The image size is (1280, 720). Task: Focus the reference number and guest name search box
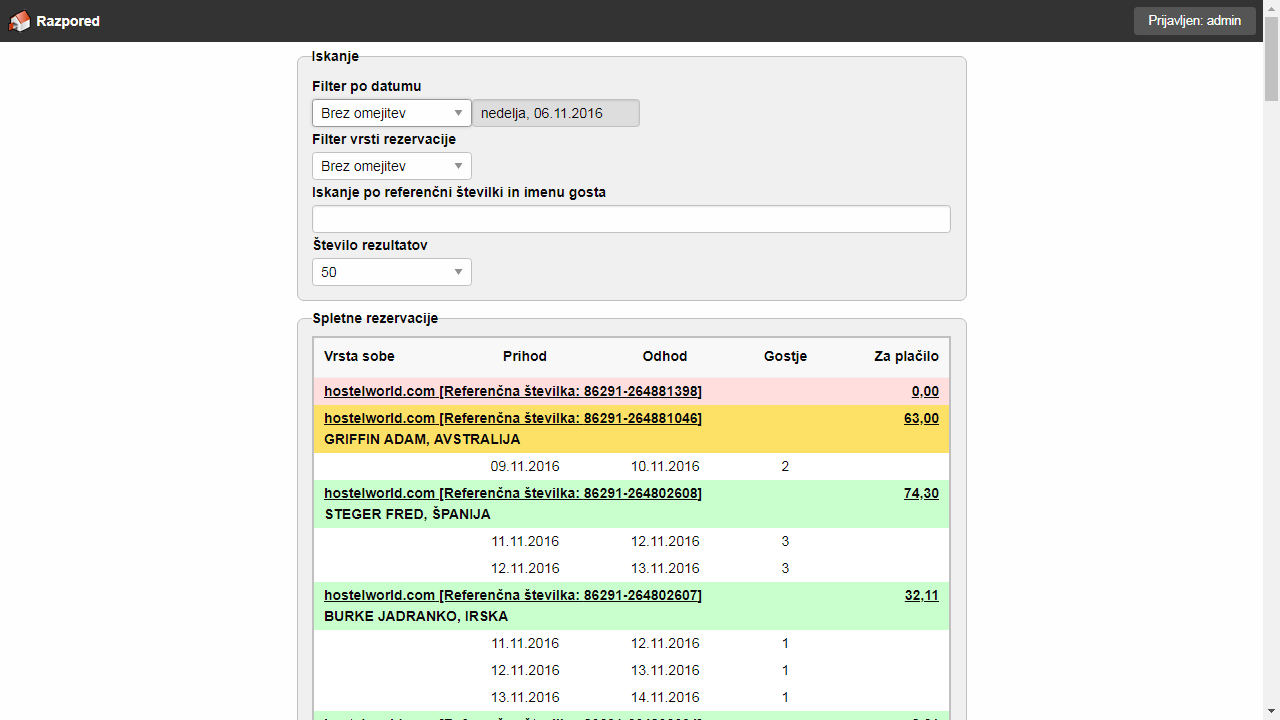pyautogui.click(x=631, y=219)
